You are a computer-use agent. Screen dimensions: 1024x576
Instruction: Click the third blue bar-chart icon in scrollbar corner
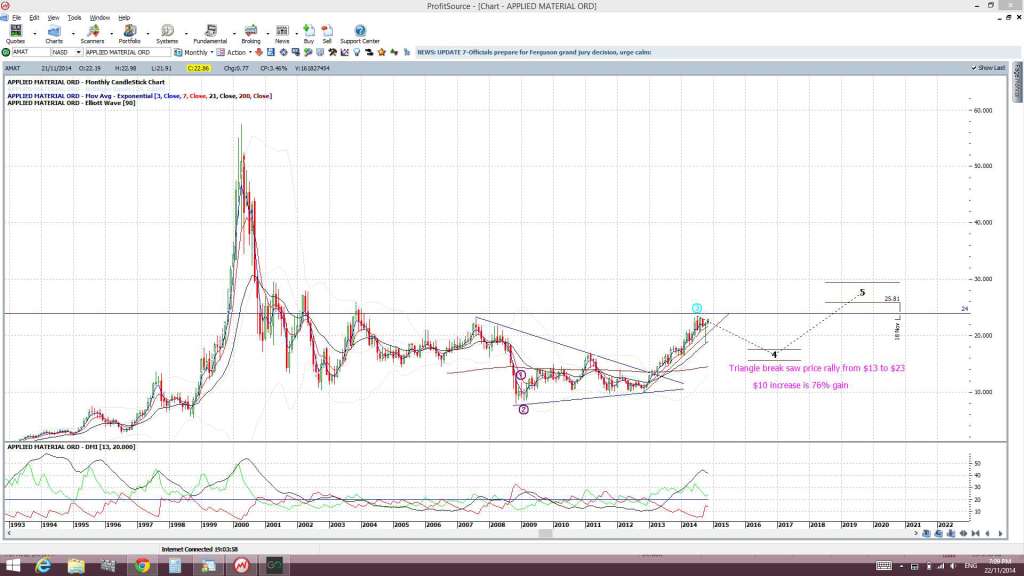click(x=951, y=534)
